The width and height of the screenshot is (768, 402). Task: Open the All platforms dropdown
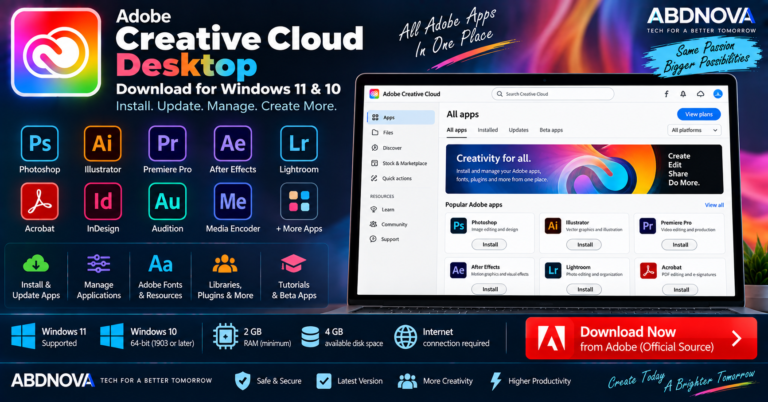point(694,130)
